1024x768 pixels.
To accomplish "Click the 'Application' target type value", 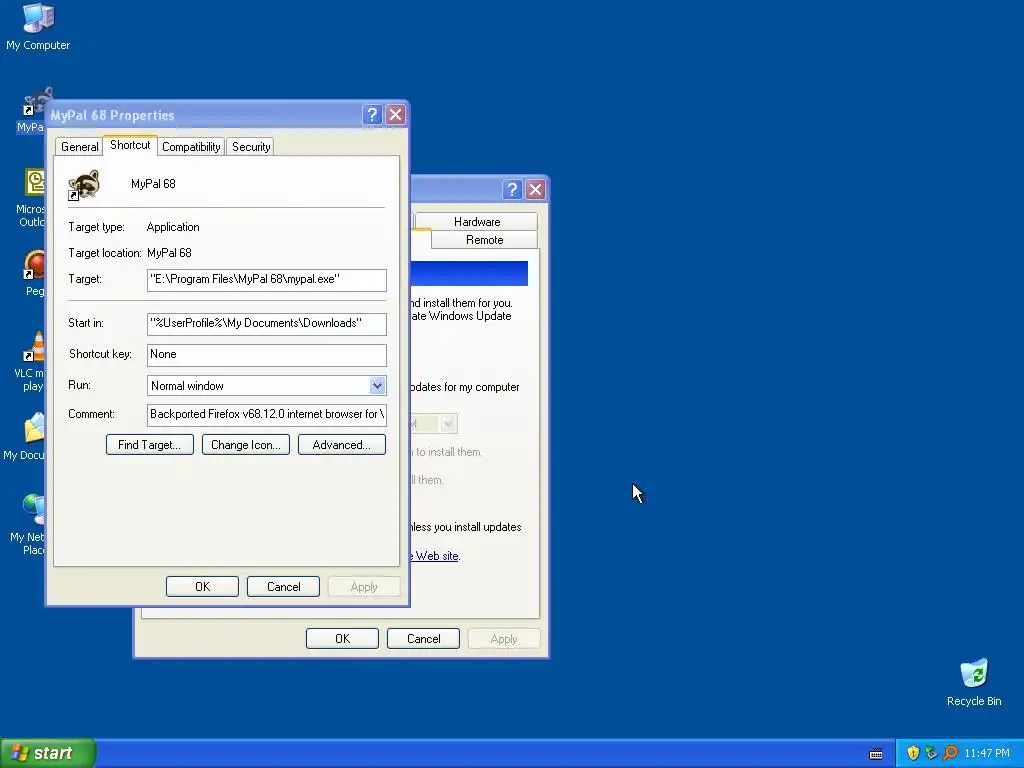I will (x=173, y=227).
